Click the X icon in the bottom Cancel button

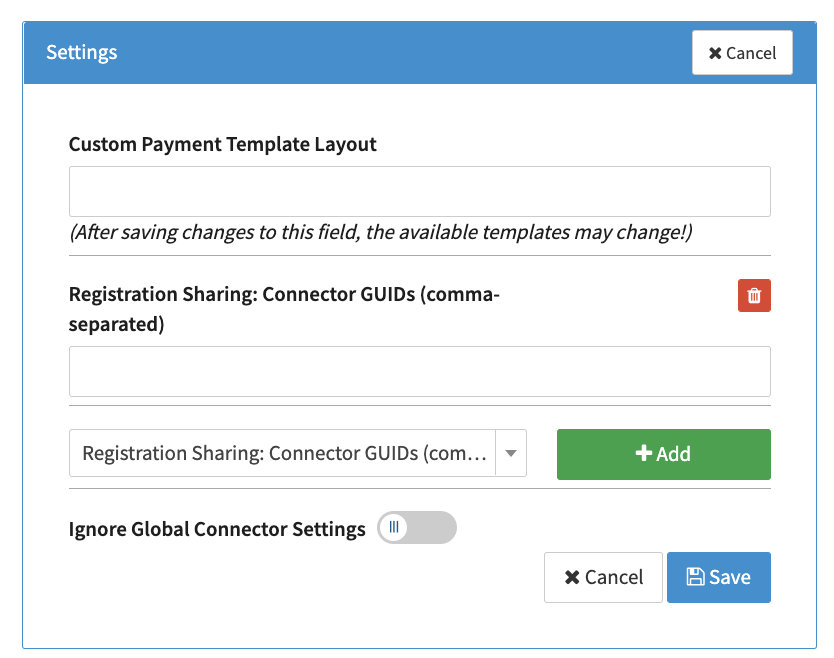click(x=572, y=577)
